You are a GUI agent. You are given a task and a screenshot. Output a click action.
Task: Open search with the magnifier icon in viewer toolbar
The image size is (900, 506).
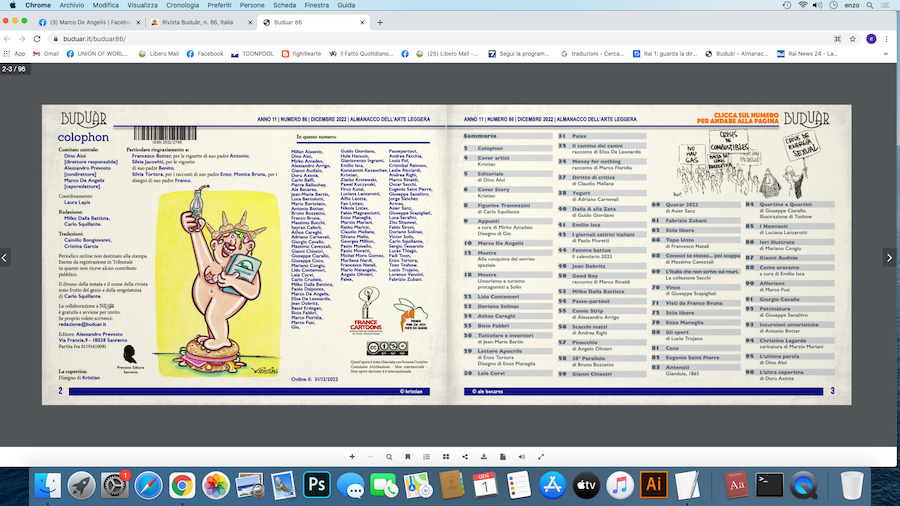[389, 457]
